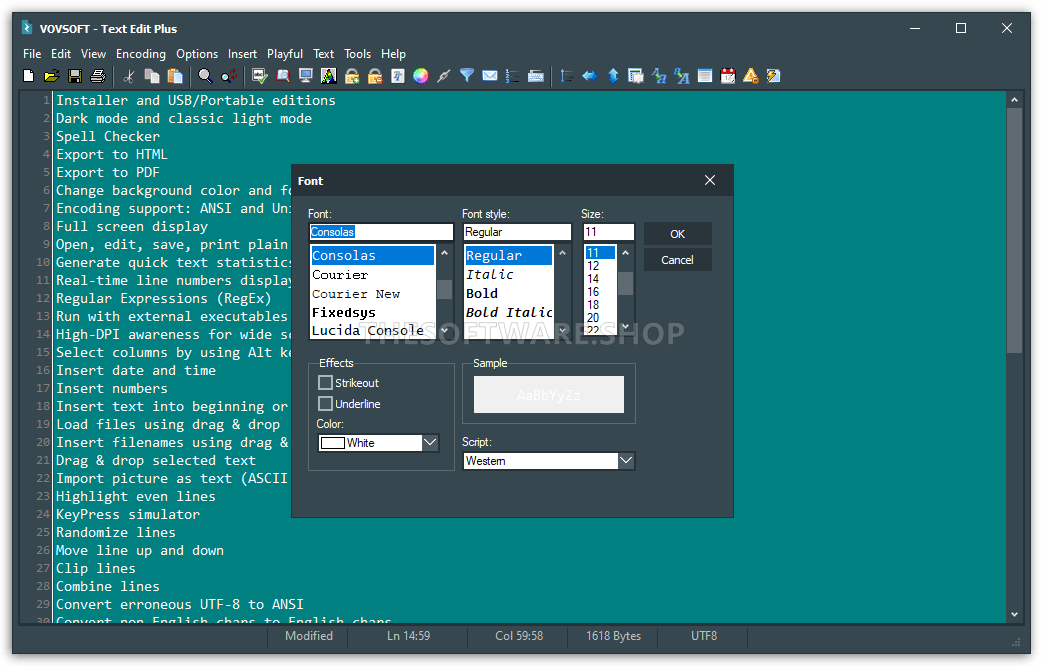The height and width of the screenshot is (666, 1043).
Task: Select Bold Italic in font style list
Action: 509,313
